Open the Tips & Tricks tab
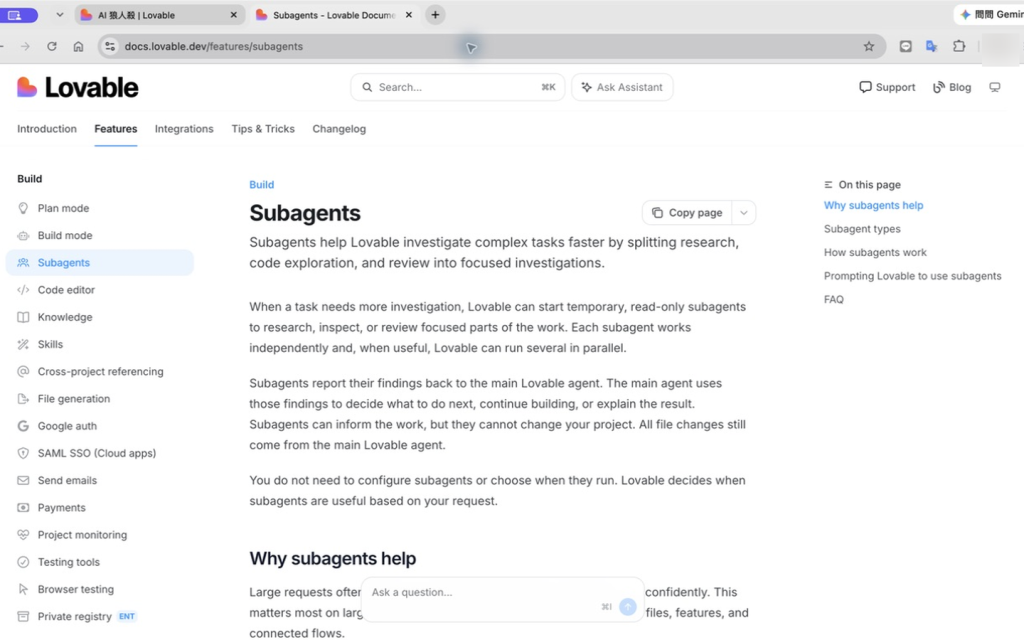 pos(263,129)
